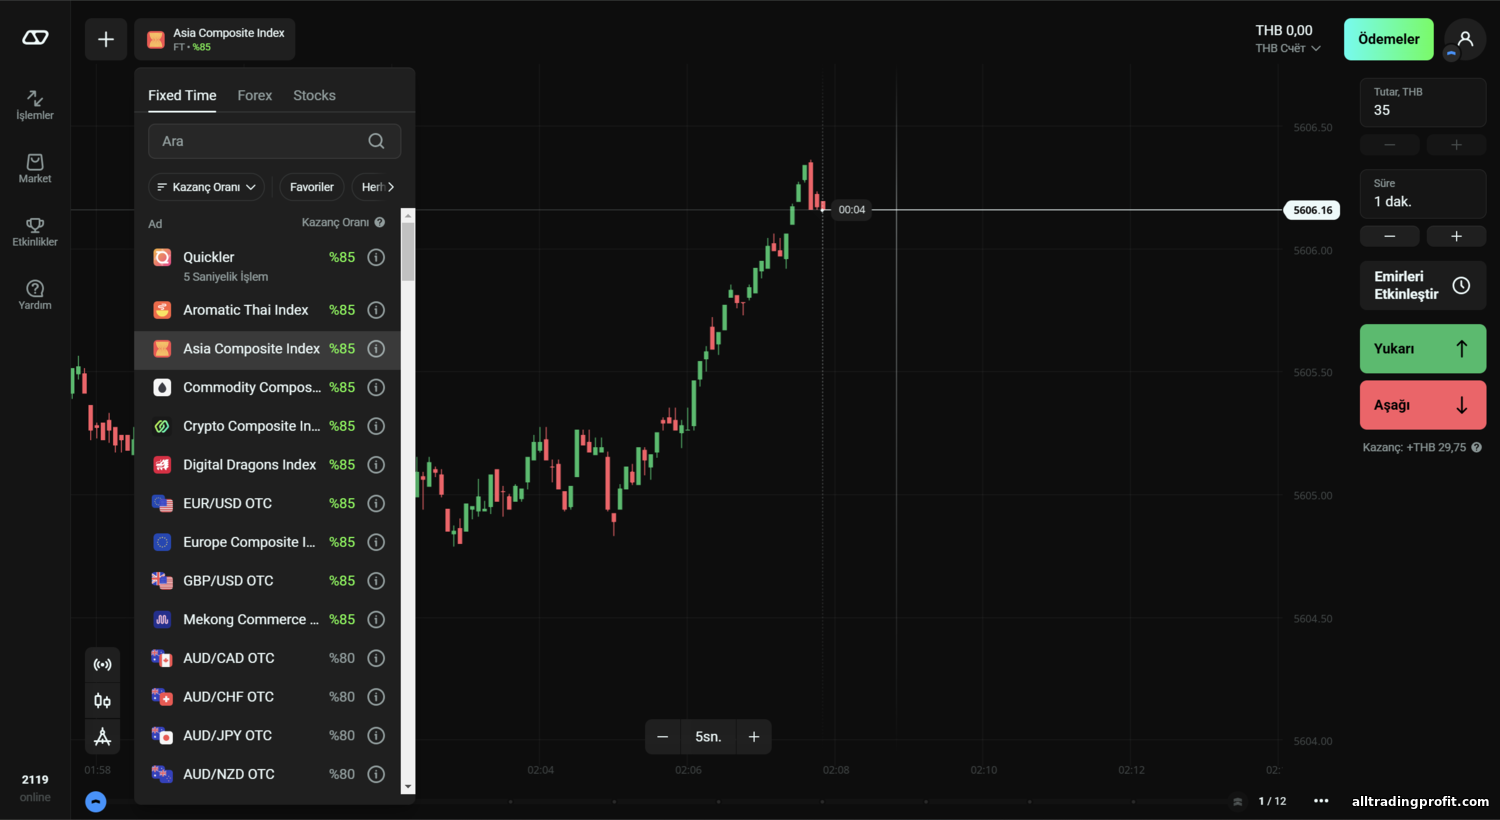Show info for Crypto Composite Index

376,426
